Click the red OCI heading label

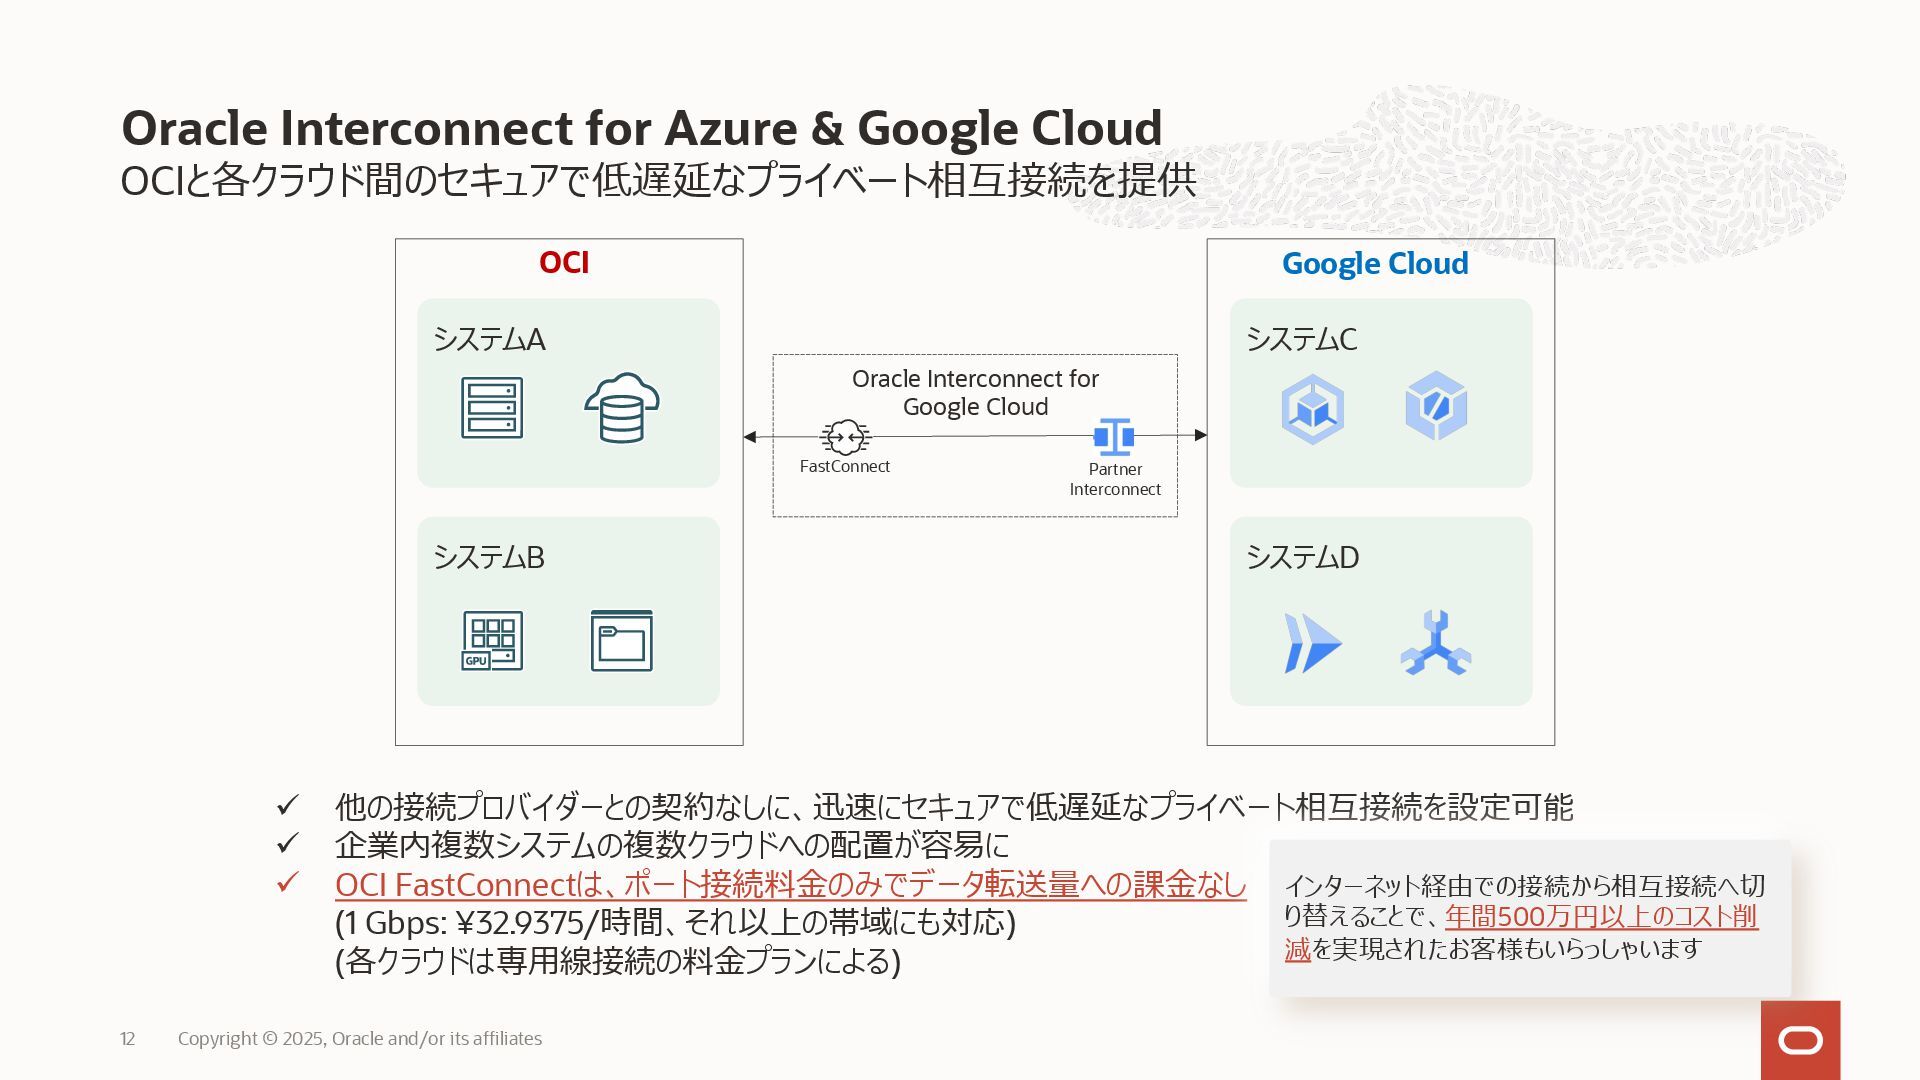tap(564, 263)
